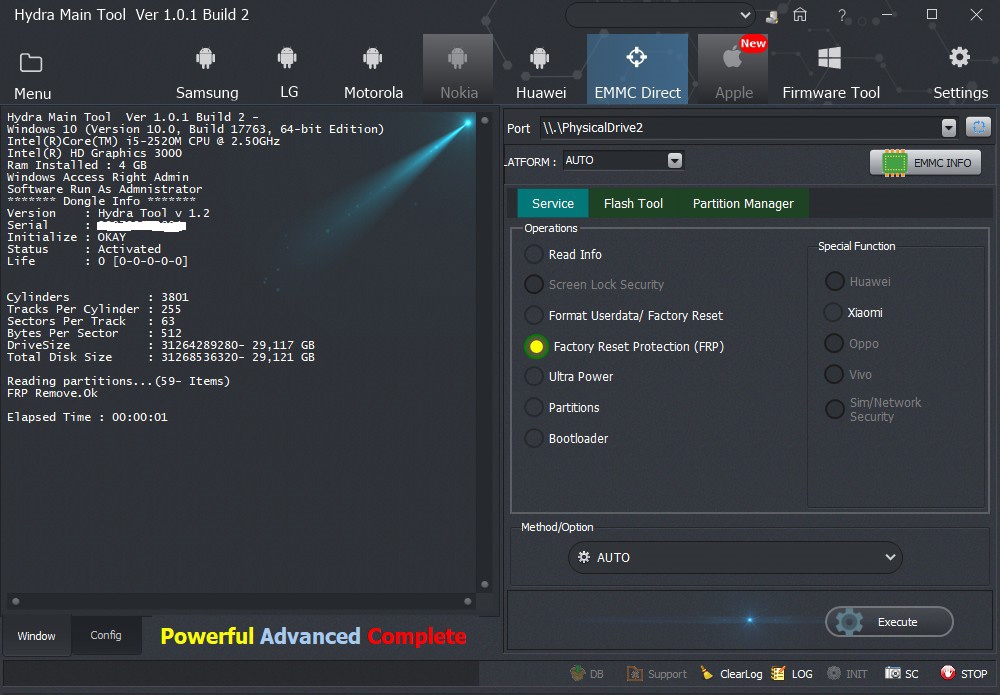Click the 'FRP Remove.Ok' log line
Screen dimensions: 1000x695
coord(52,393)
